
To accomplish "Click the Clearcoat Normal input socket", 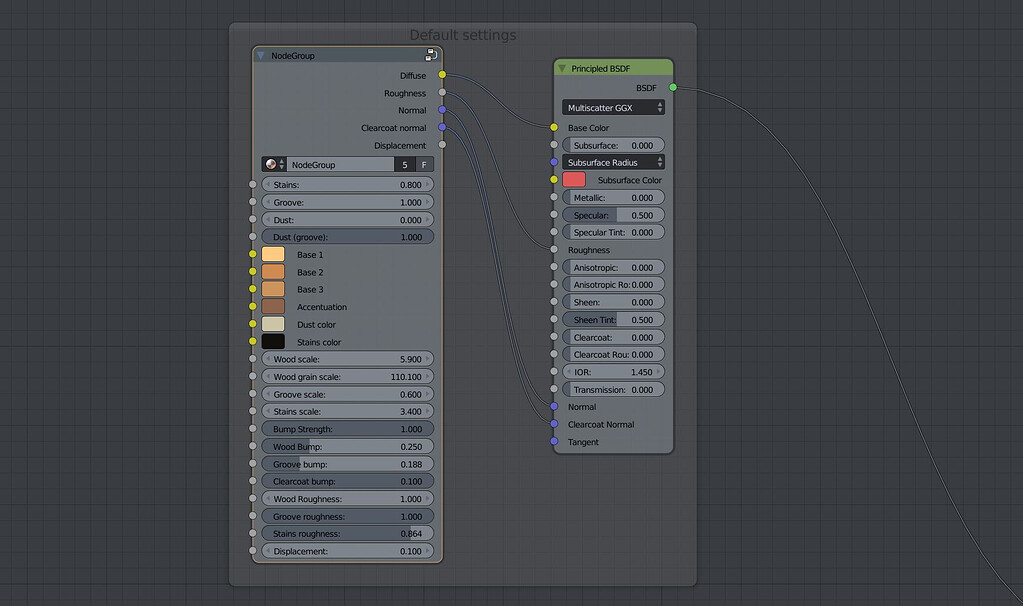I will click(x=554, y=423).
